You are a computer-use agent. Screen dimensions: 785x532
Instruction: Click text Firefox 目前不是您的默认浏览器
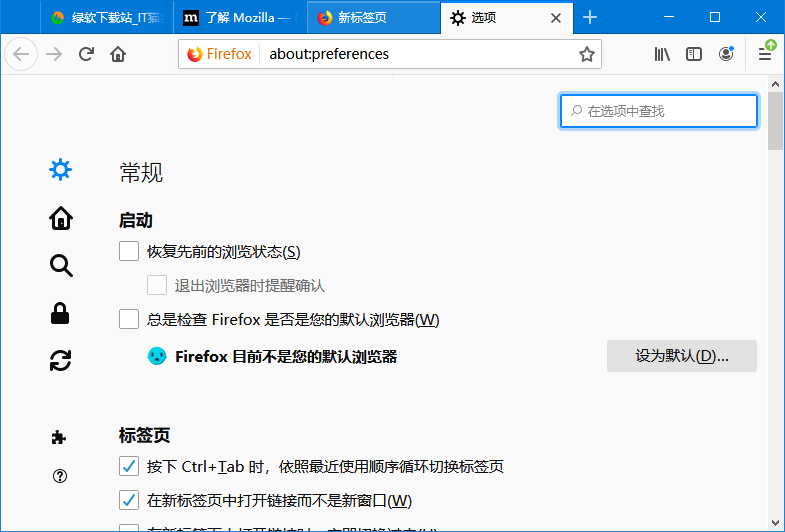(286, 357)
